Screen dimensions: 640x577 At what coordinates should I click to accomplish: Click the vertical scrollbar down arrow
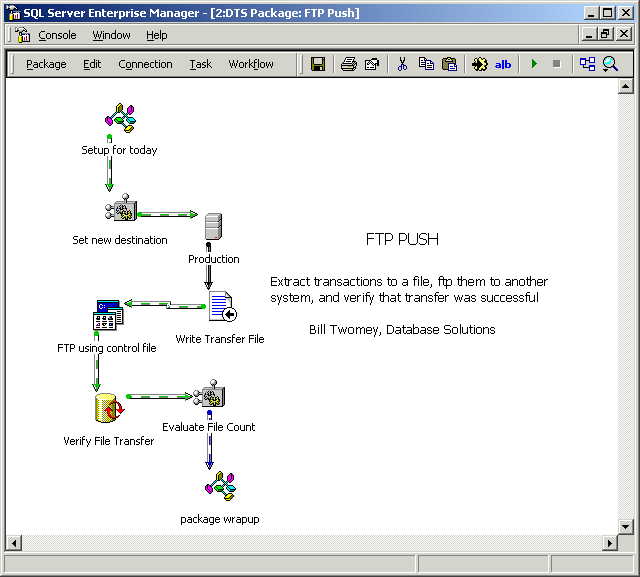click(625, 527)
